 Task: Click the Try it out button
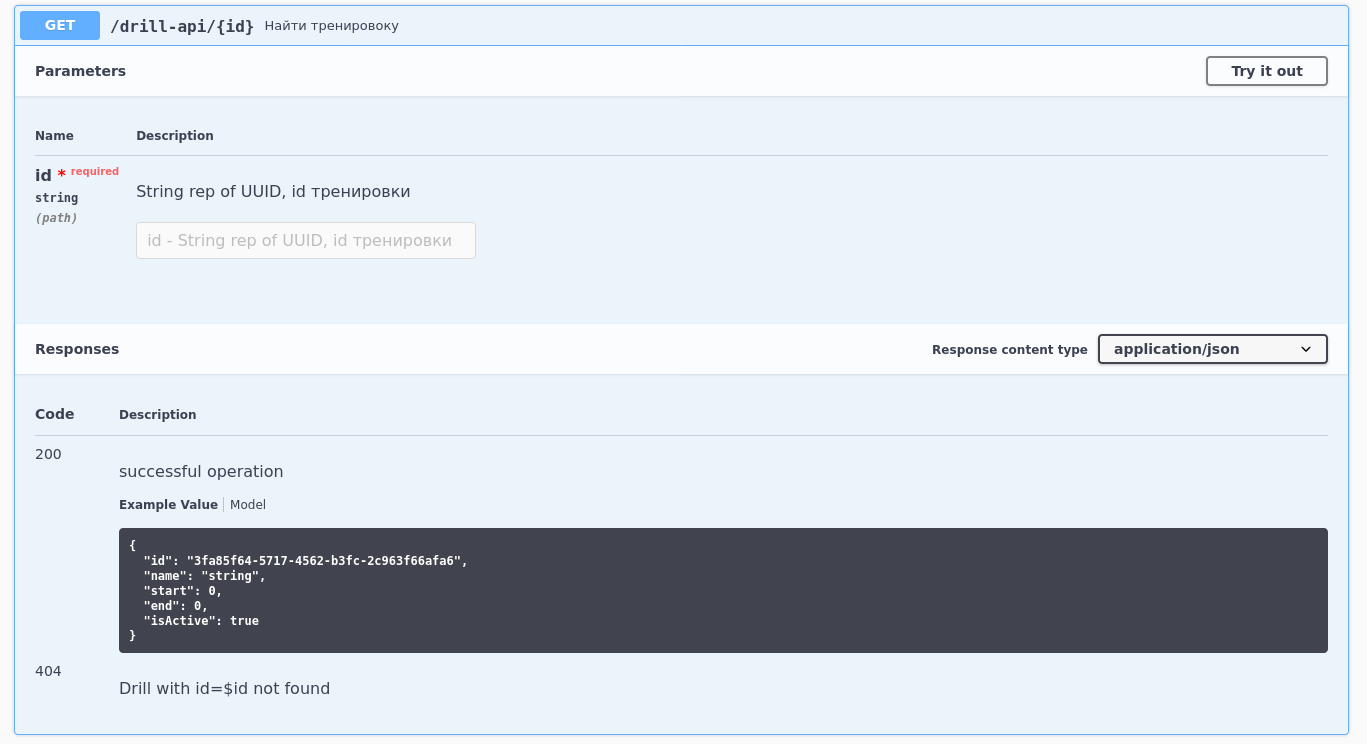coord(1266,71)
